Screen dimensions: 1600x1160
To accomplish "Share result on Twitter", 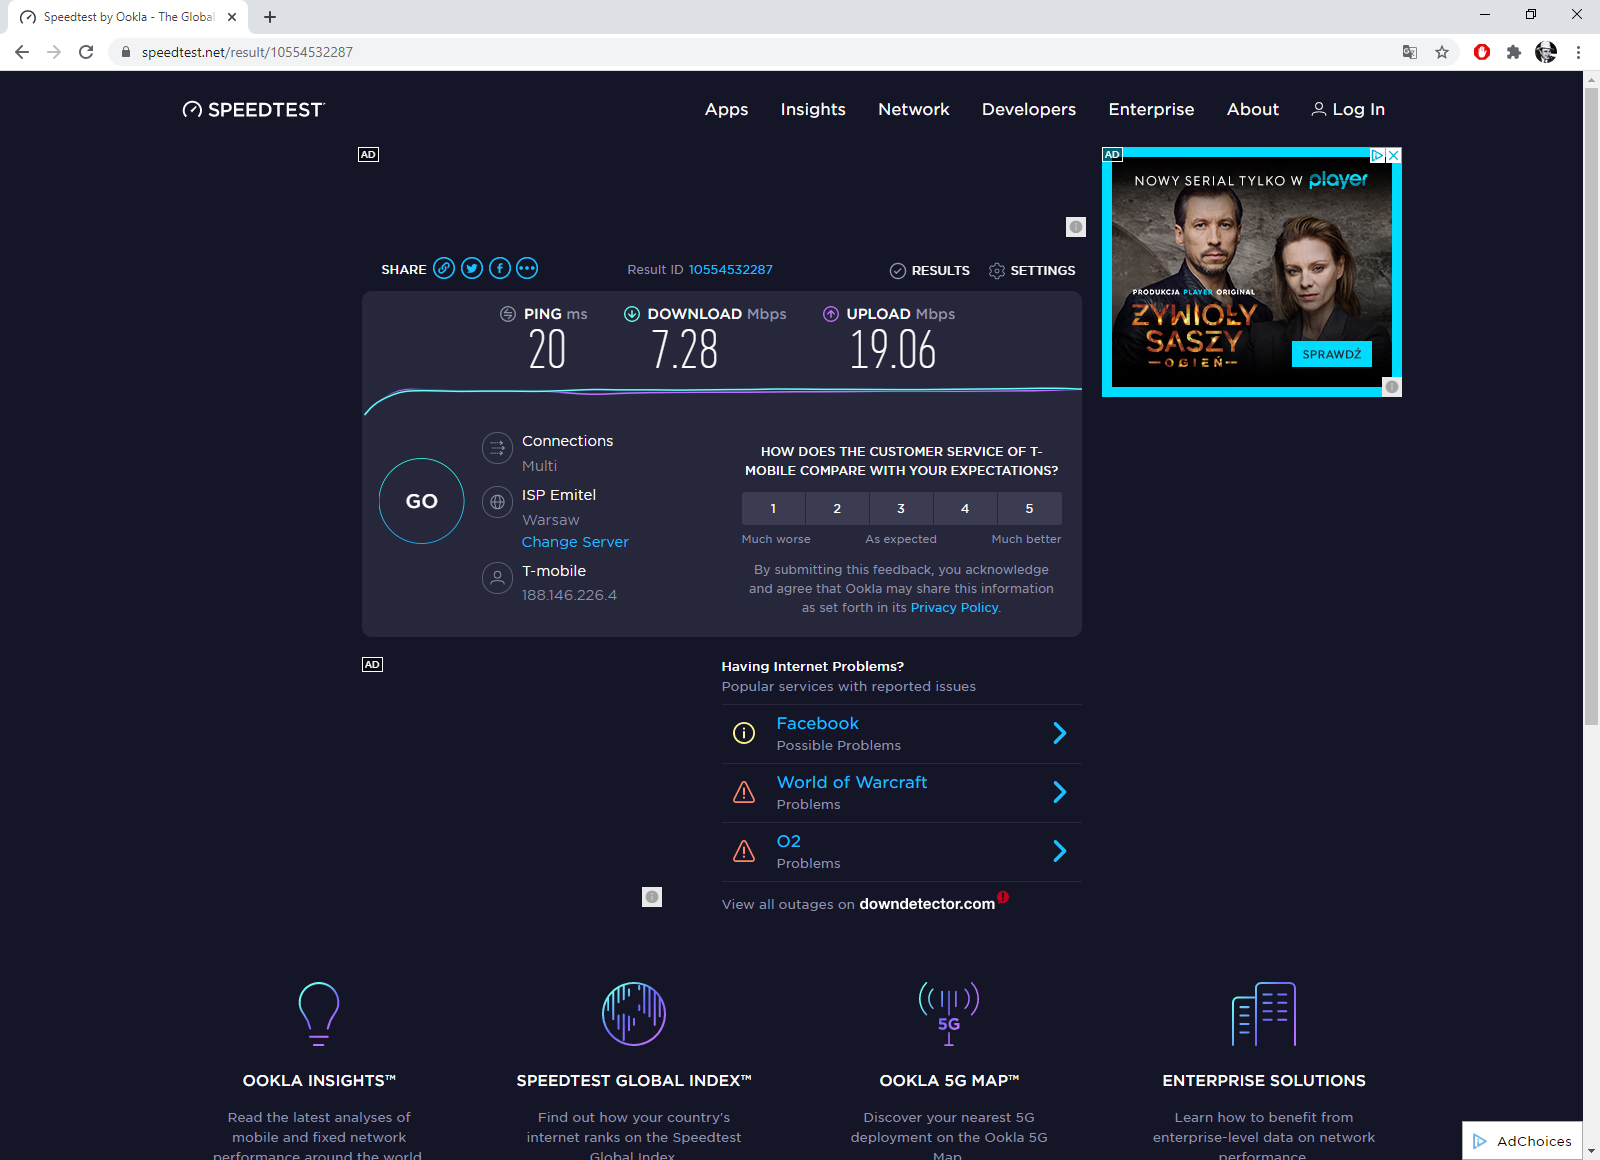I will 472,268.
